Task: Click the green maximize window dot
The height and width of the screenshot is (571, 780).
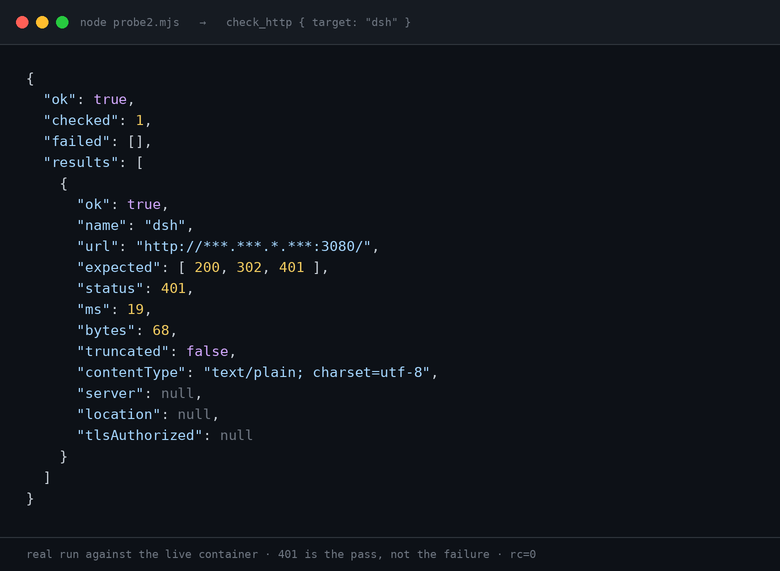Action: tap(62, 22)
